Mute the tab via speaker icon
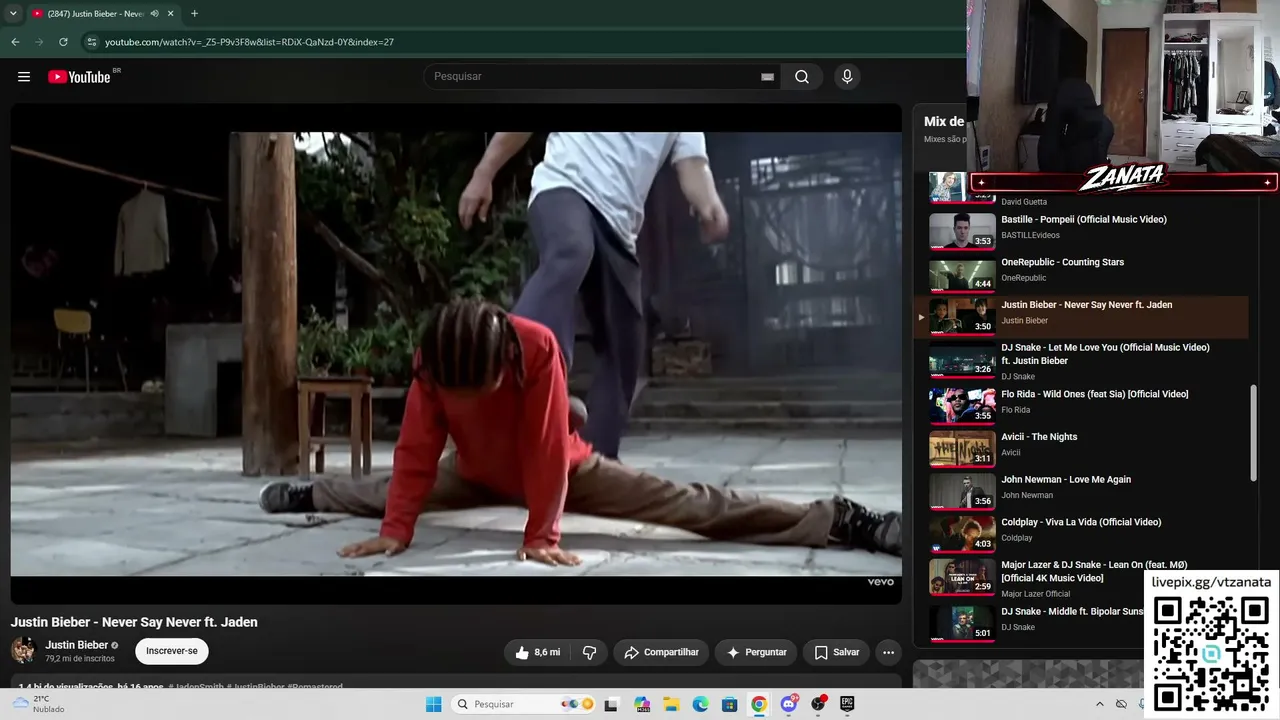Image resolution: width=1280 pixels, height=720 pixels. pos(155,14)
